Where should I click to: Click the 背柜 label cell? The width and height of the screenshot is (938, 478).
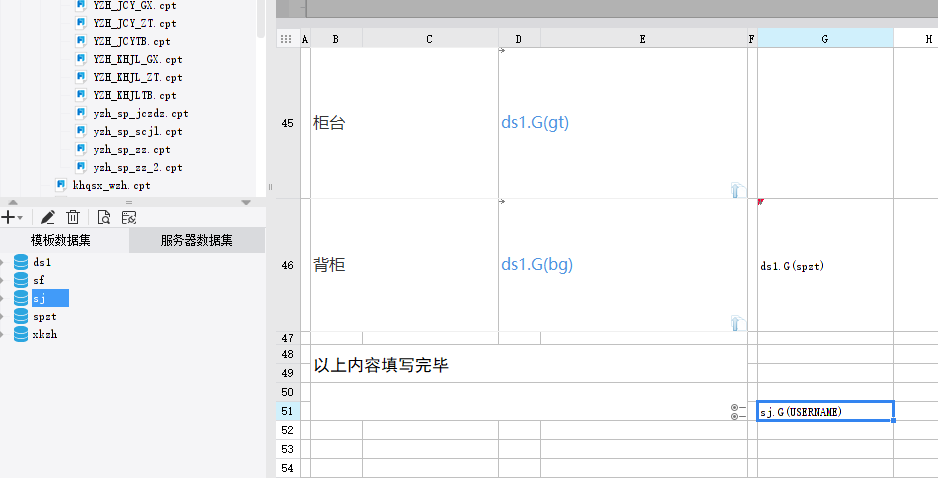pyautogui.click(x=404, y=265)
